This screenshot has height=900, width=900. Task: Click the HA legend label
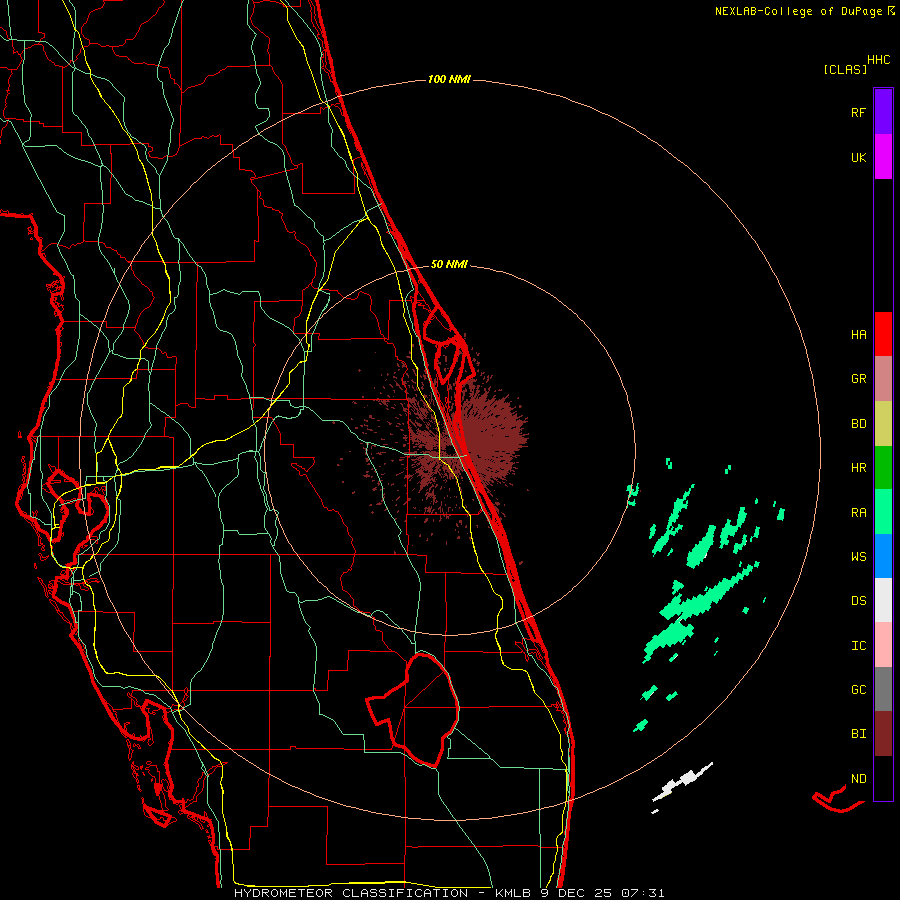pos(858,335)
